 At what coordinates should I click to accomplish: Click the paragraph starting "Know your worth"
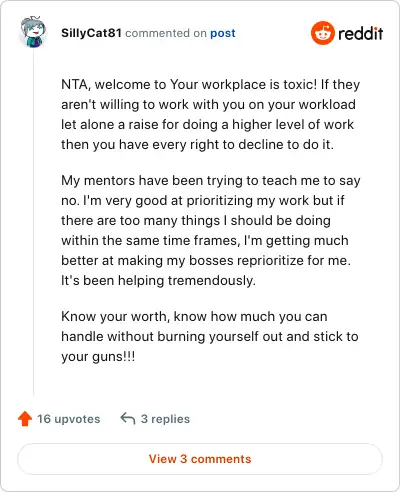click(x=210, y=337)
